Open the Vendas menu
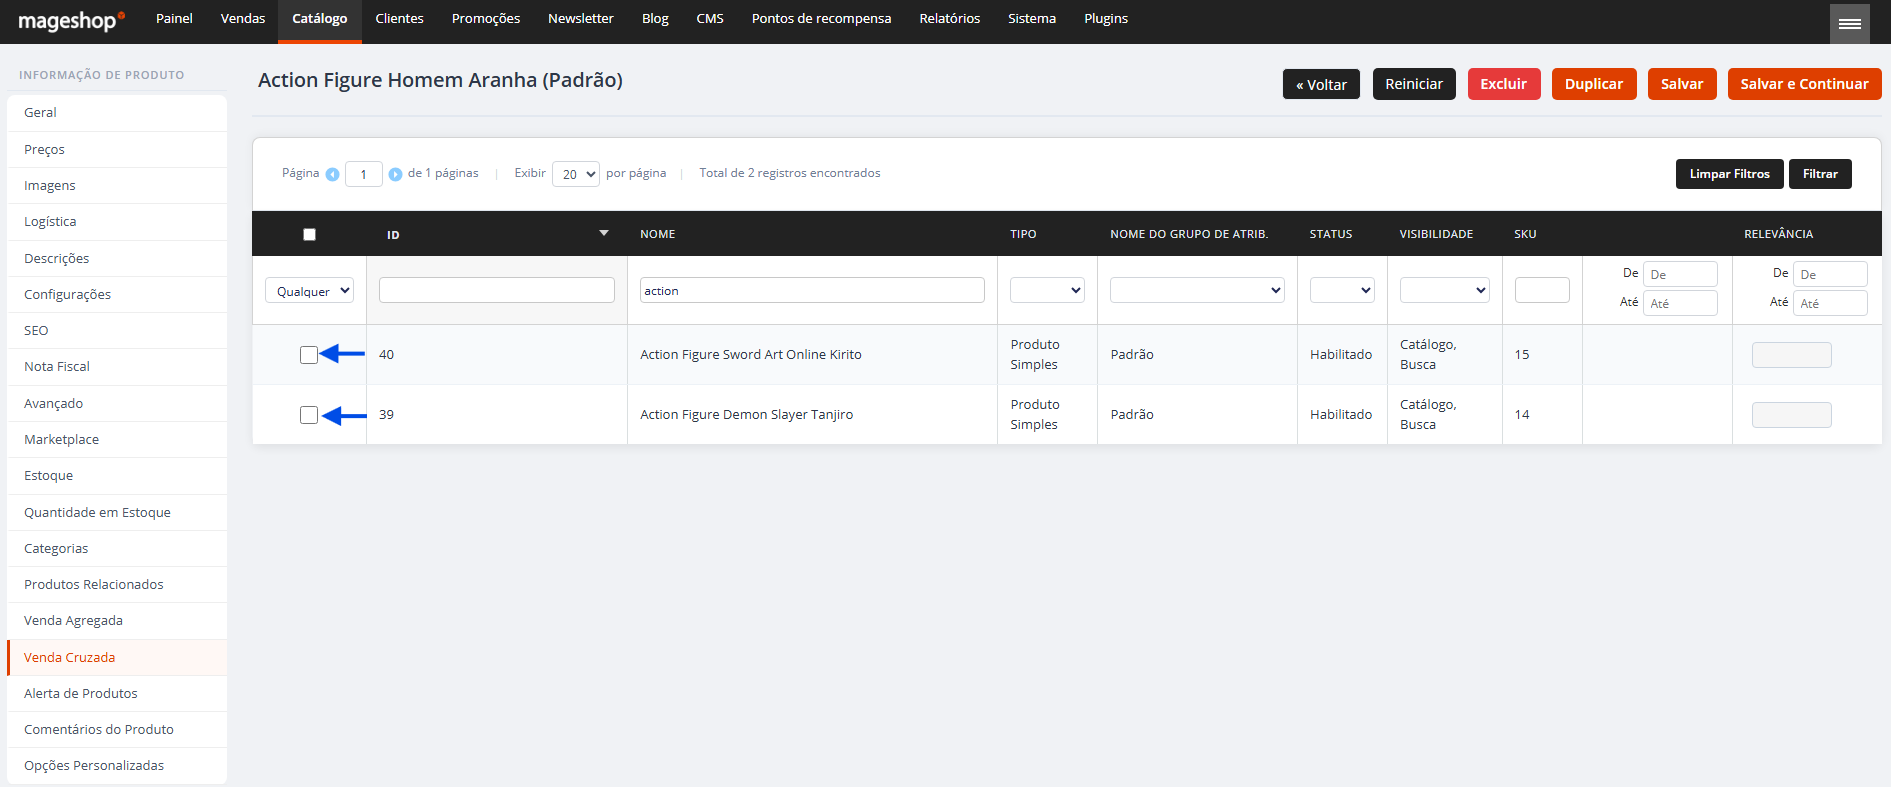 [243, 19]
